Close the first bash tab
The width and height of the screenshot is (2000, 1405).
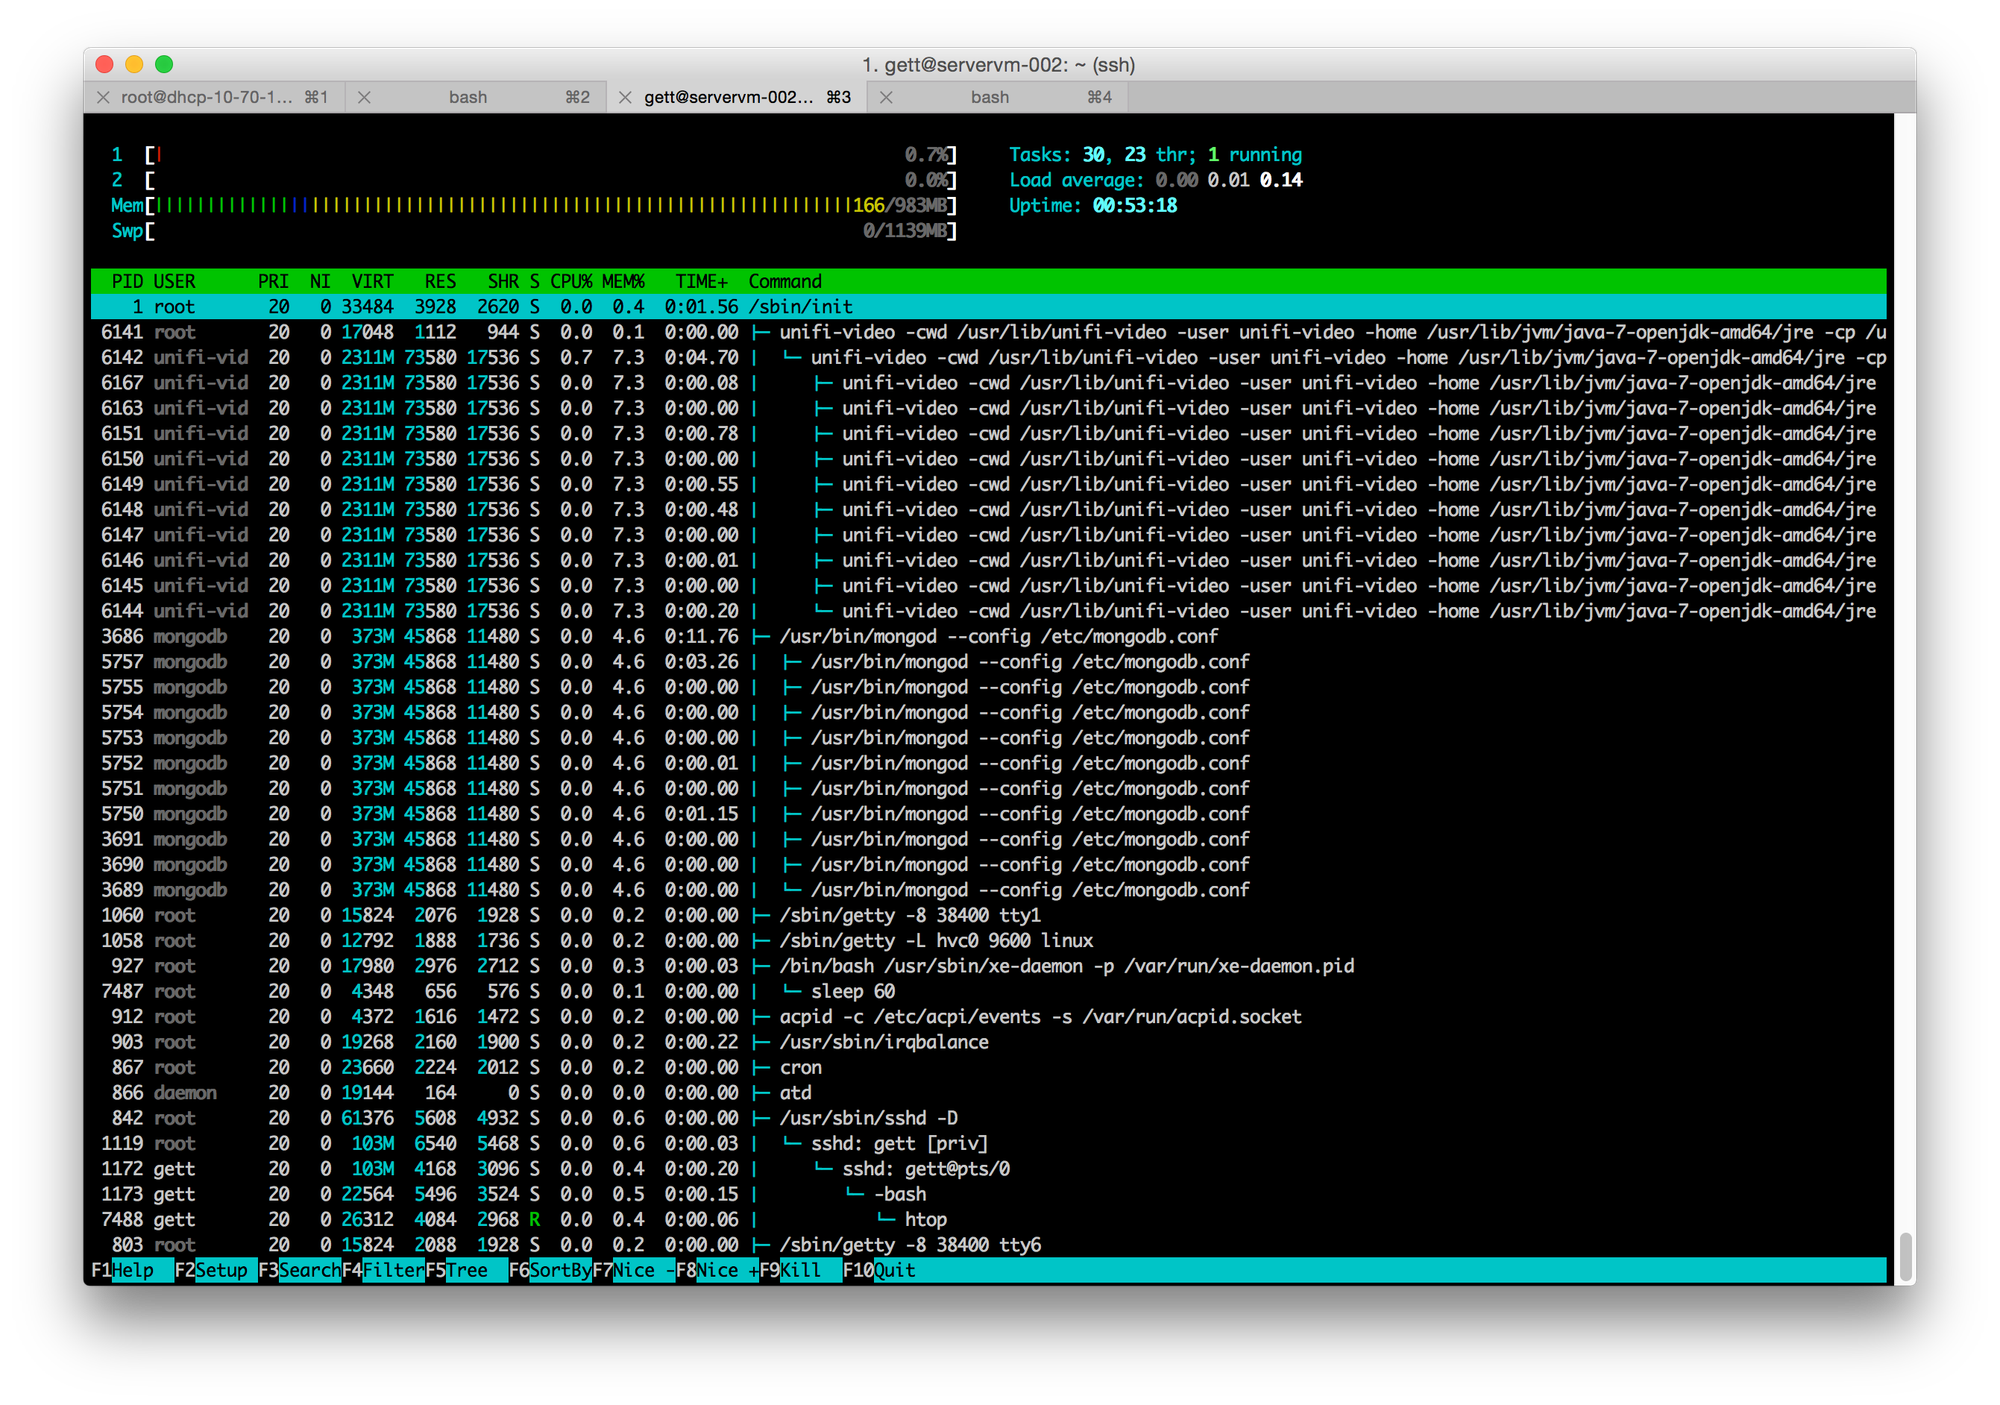click(x=365, y=97)
